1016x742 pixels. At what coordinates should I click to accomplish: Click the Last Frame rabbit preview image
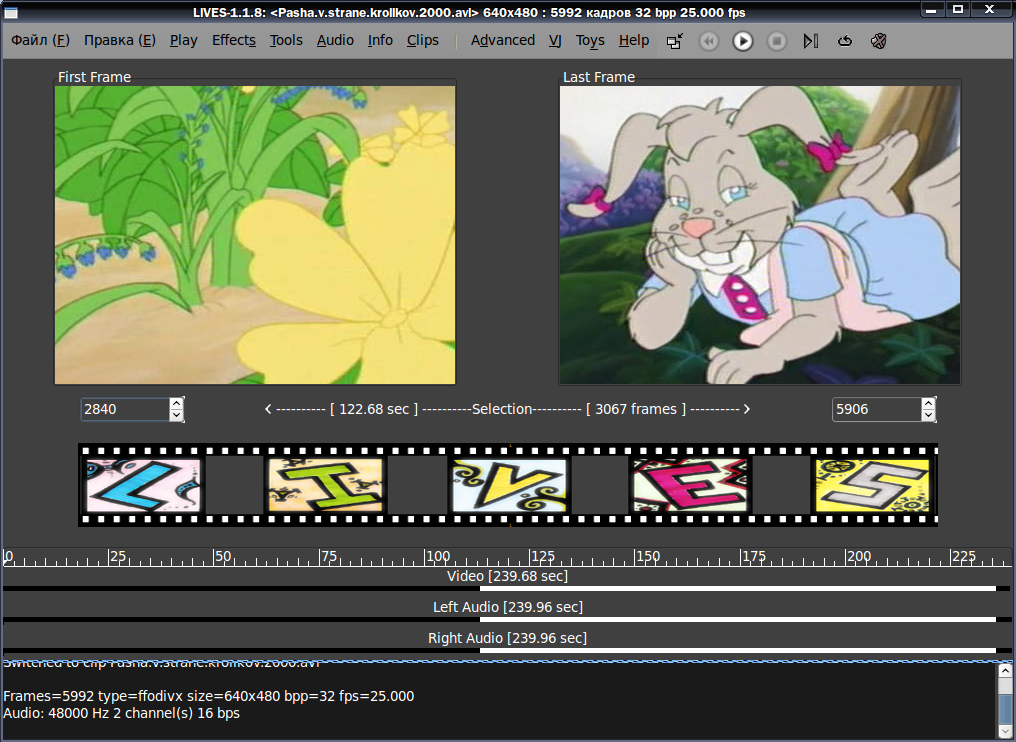coord(759,235)
